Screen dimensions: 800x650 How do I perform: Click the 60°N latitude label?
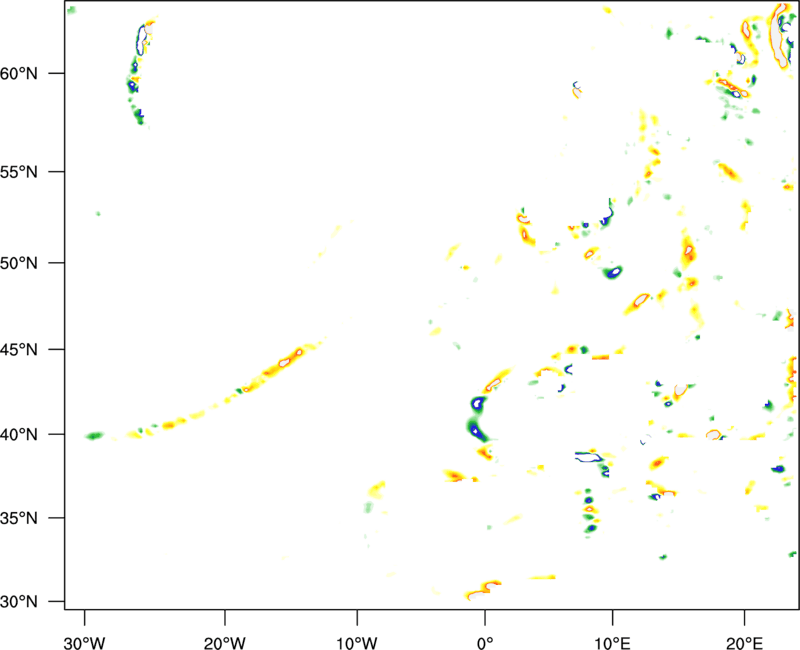[x=19, y=73]
